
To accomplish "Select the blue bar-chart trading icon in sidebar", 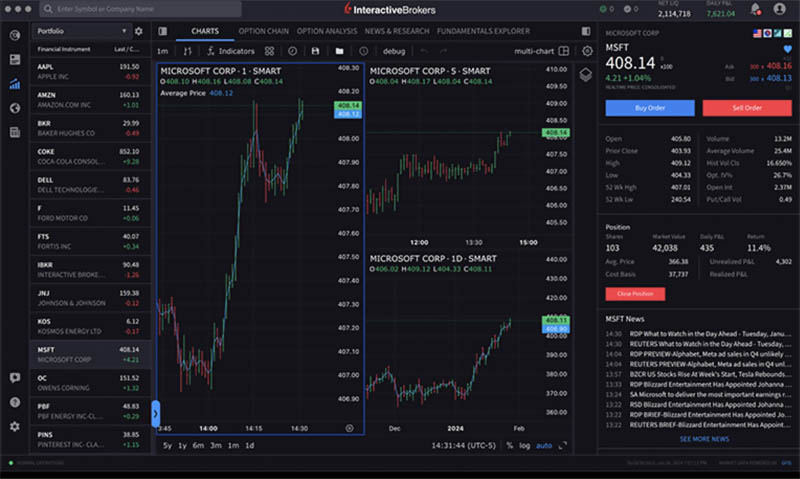I will pyautogui.click(x=15, y=84).
